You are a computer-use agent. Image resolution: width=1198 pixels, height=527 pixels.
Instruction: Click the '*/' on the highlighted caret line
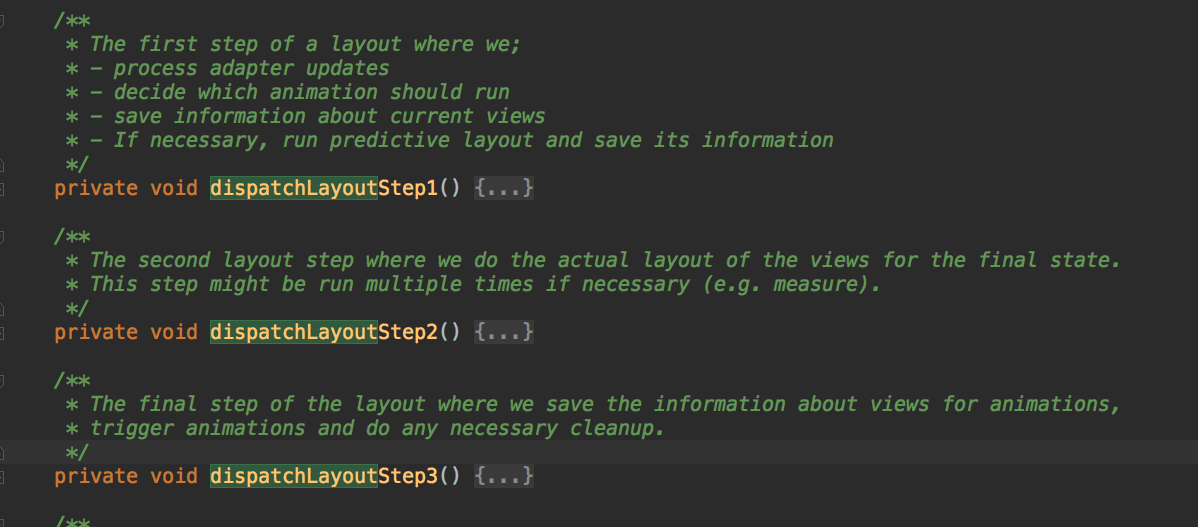[x=78, y=452]
